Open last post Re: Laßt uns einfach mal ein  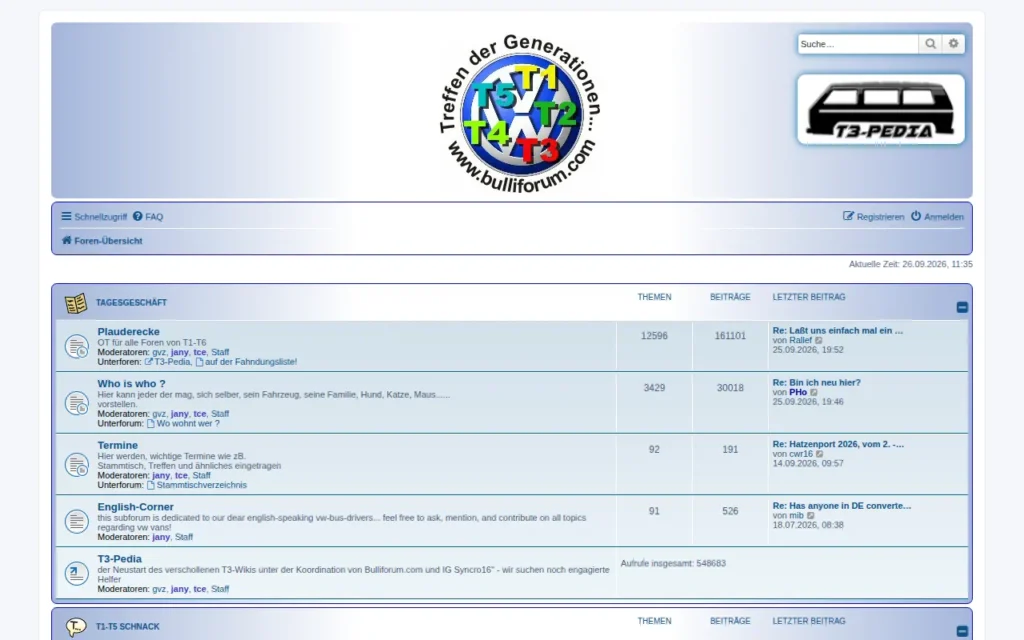[838, 330]
